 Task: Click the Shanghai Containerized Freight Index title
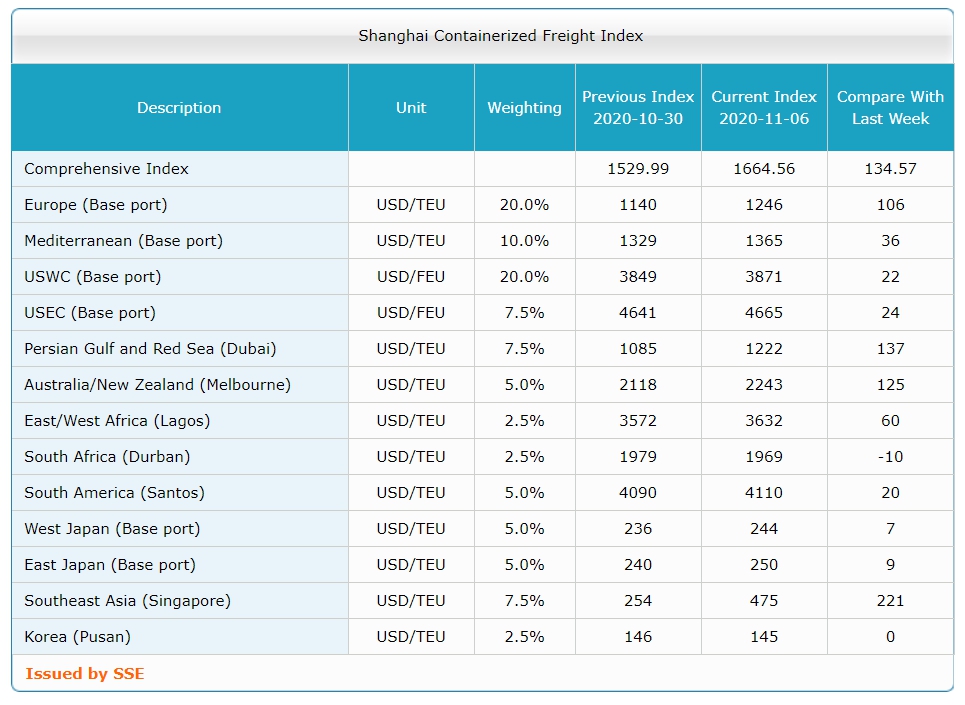coord(501,36)
